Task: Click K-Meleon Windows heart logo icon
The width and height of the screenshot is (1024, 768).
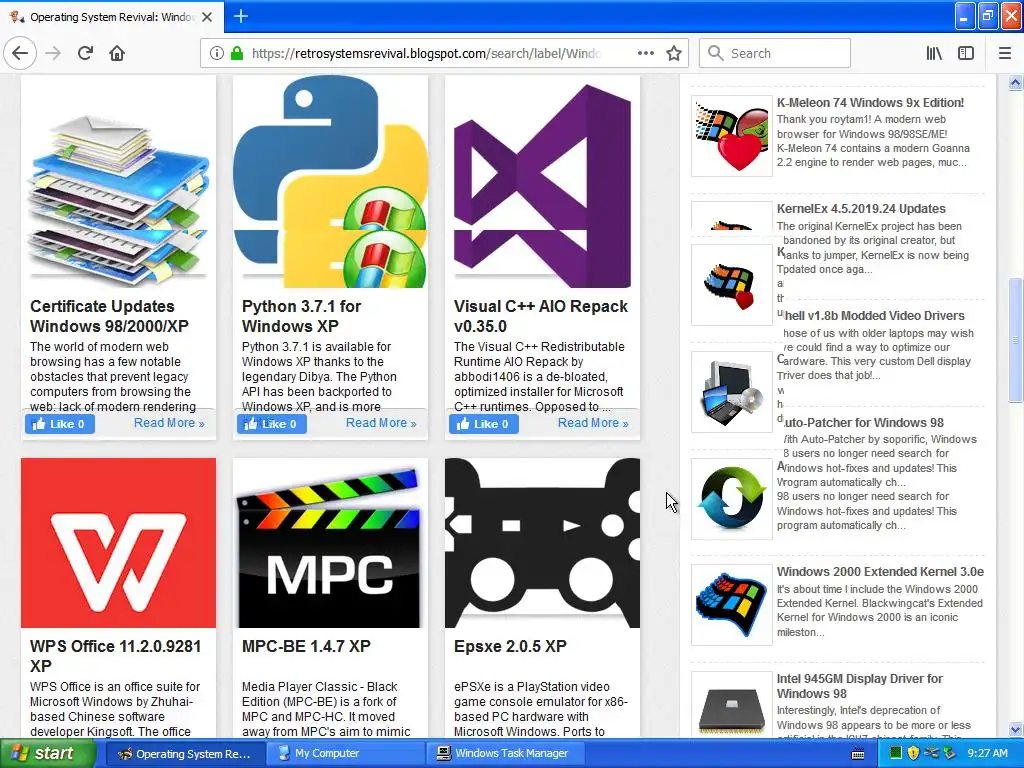Action: coord(731,136)
